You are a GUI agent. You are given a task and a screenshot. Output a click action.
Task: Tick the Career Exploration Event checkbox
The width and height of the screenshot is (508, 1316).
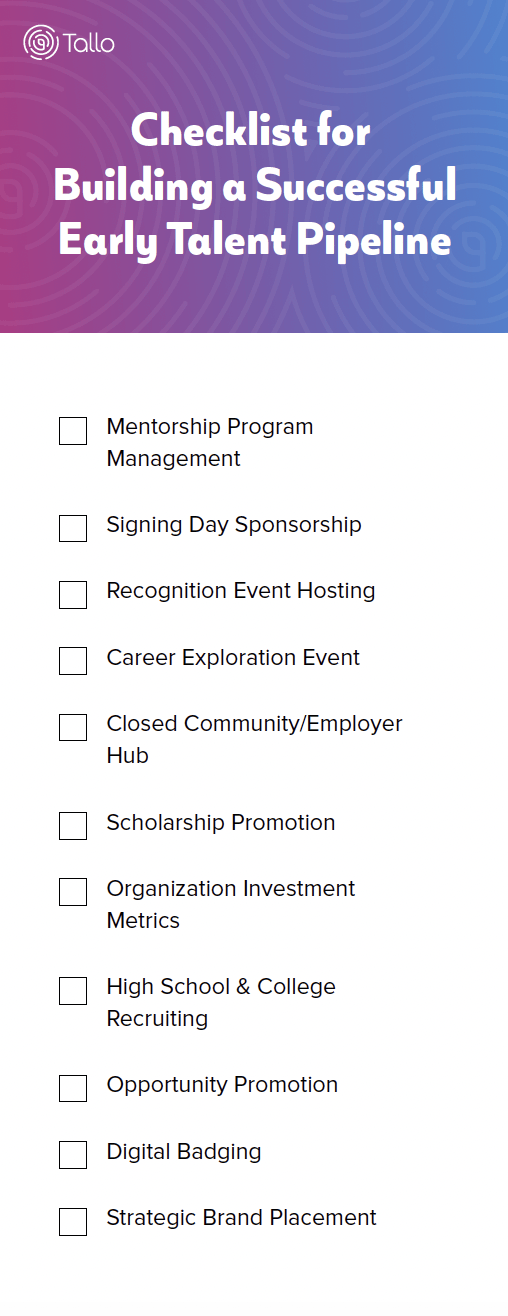click(x=73, y=661)
